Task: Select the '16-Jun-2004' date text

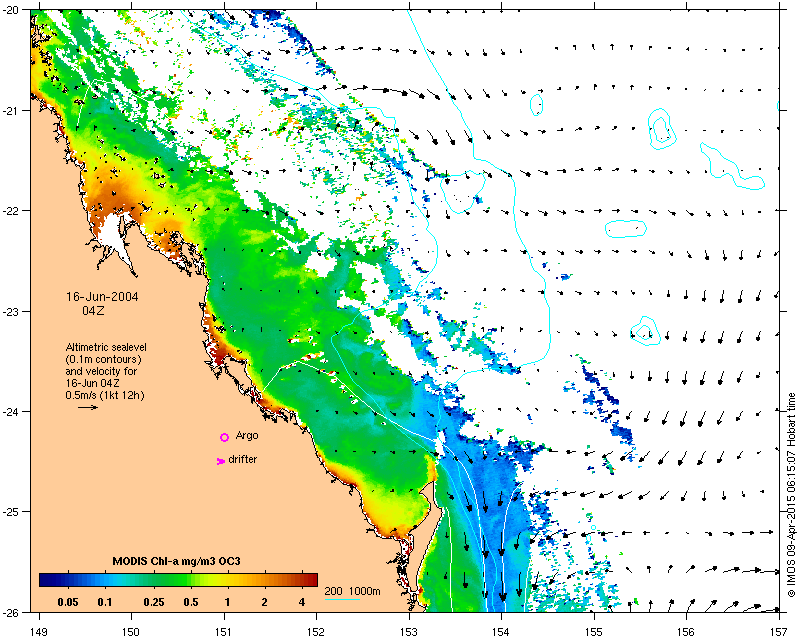Action: pyautogui.click(x=102, y=297)
